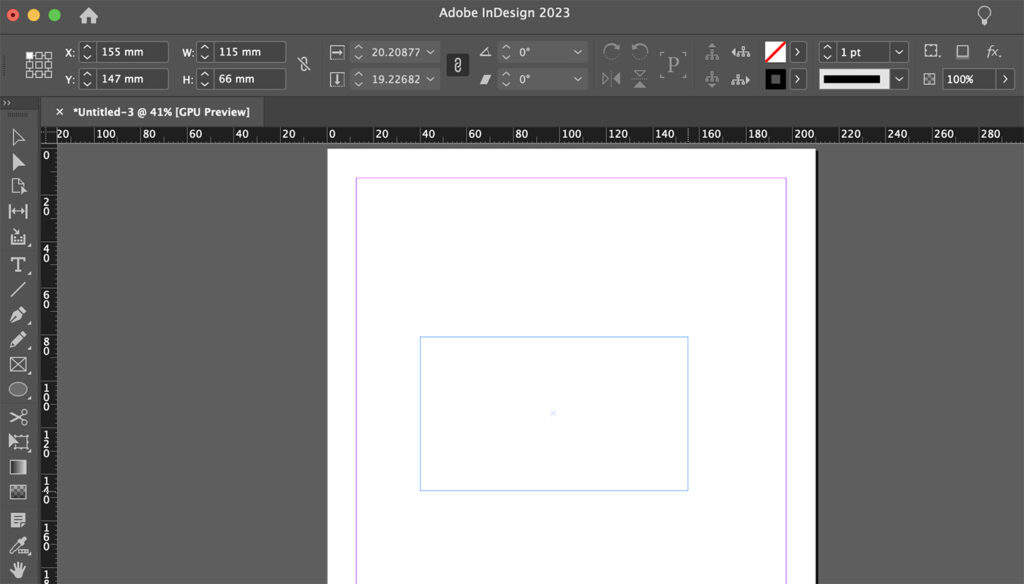Select the Type tool
1024x584 pixels.
click(x=18, y=264)
